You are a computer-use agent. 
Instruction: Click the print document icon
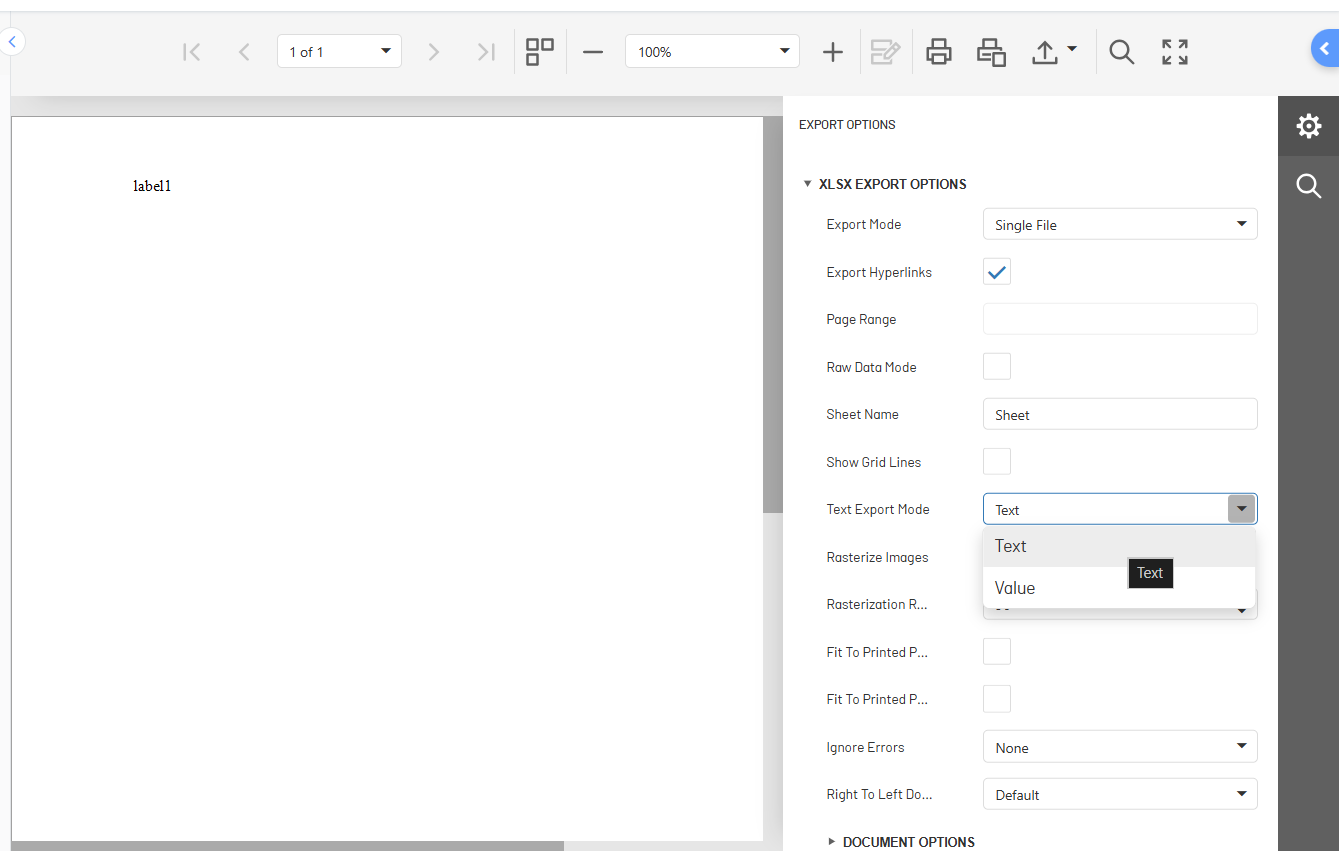tap(938, 52)
